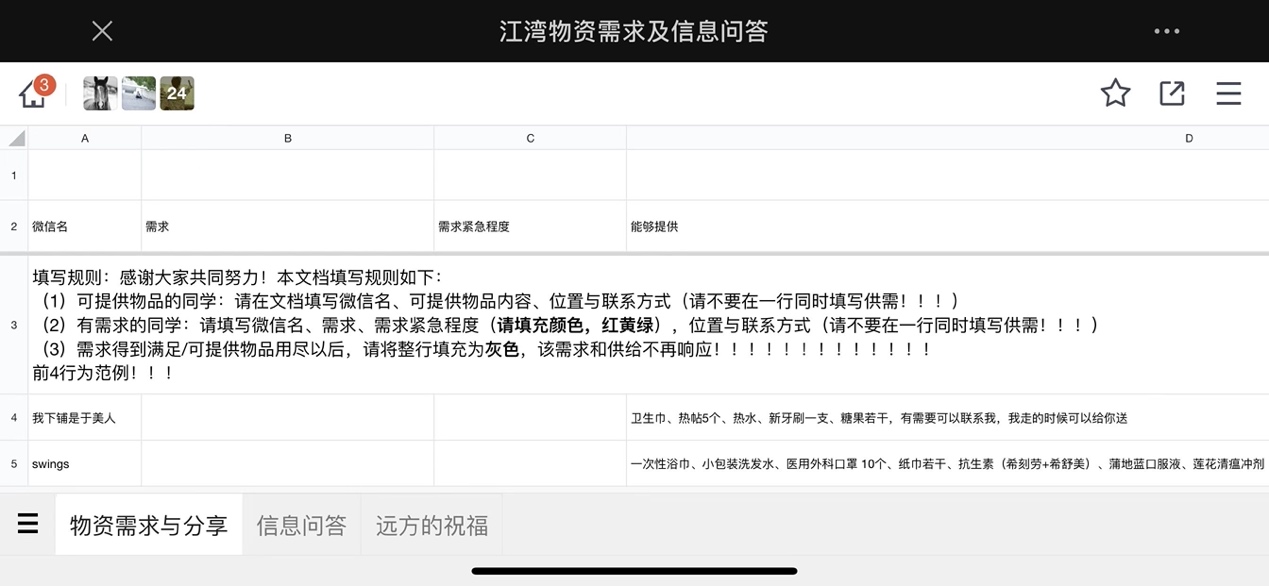Click the 微信名 header cell
The width and height of the screenshot is (1269, 586).
tap(85, 227)
